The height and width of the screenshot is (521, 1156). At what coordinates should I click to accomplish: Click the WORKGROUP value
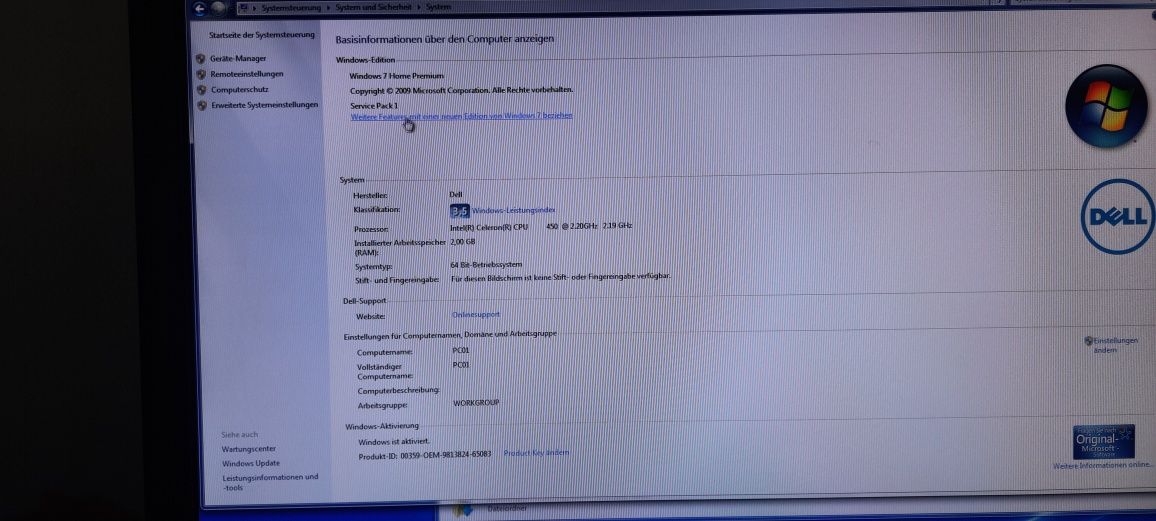pyautogui.click(x=476, y=403)
